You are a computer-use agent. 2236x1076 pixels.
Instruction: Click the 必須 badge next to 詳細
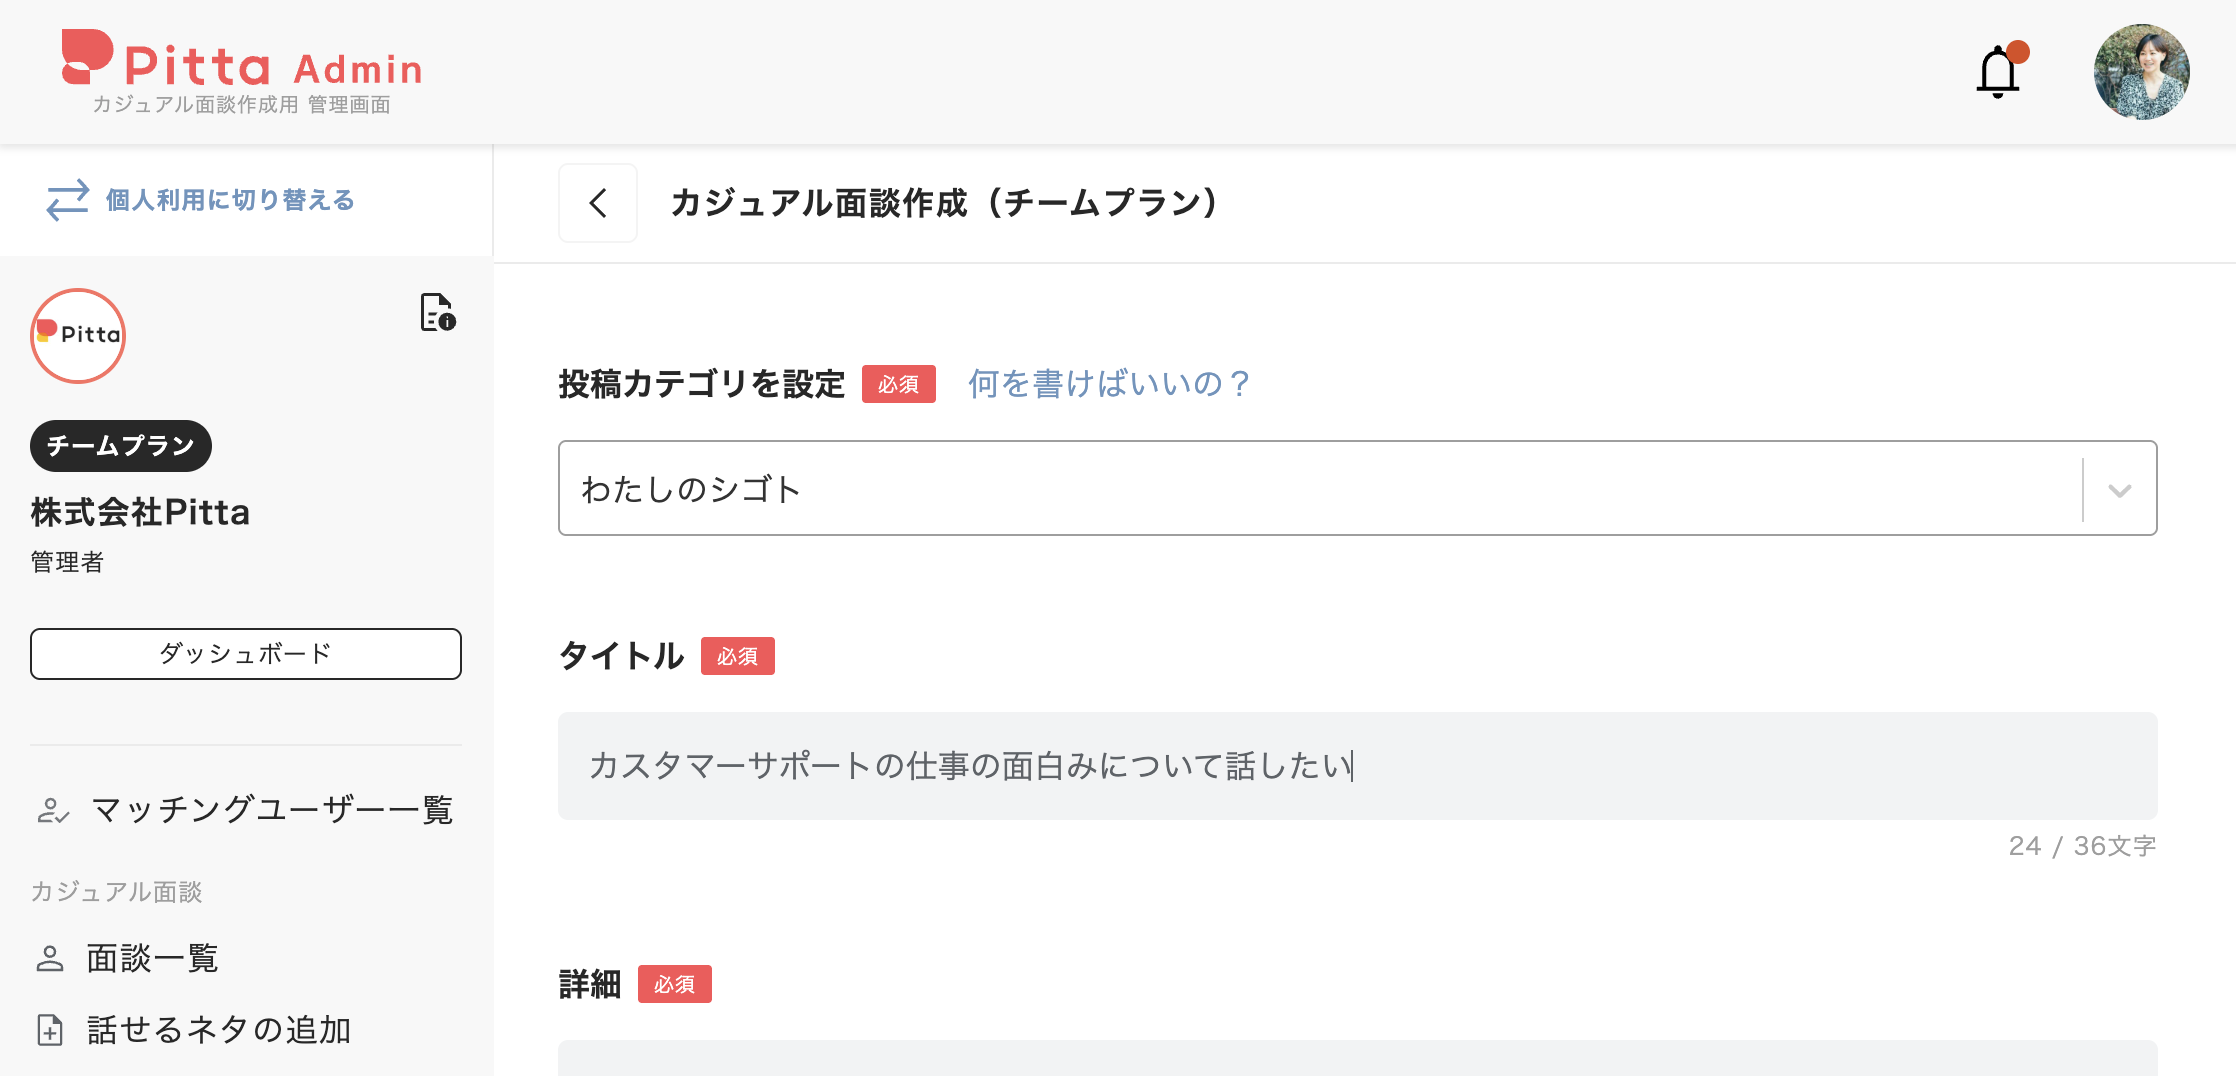[x=675, y=984]
